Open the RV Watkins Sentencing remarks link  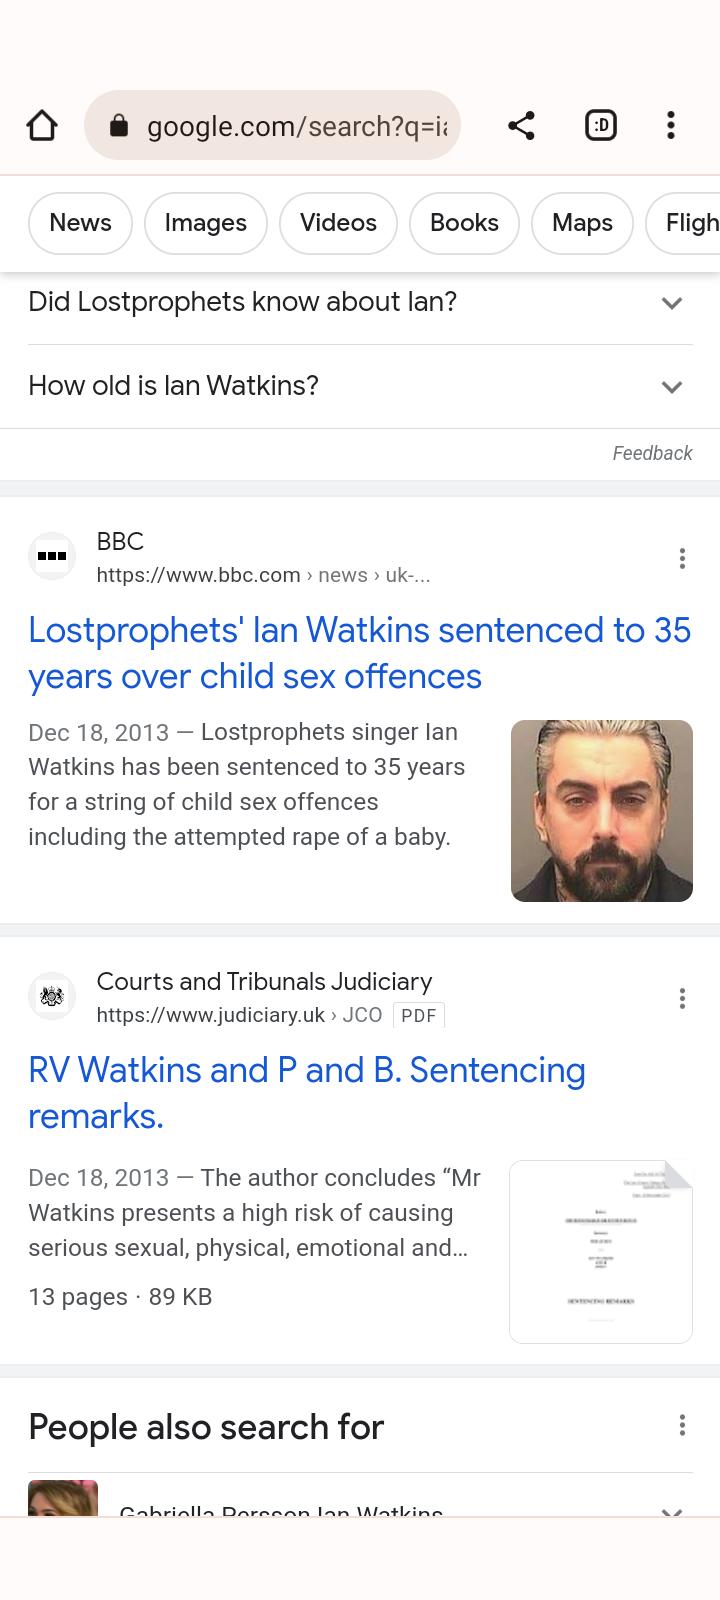tap(306, 1092)
